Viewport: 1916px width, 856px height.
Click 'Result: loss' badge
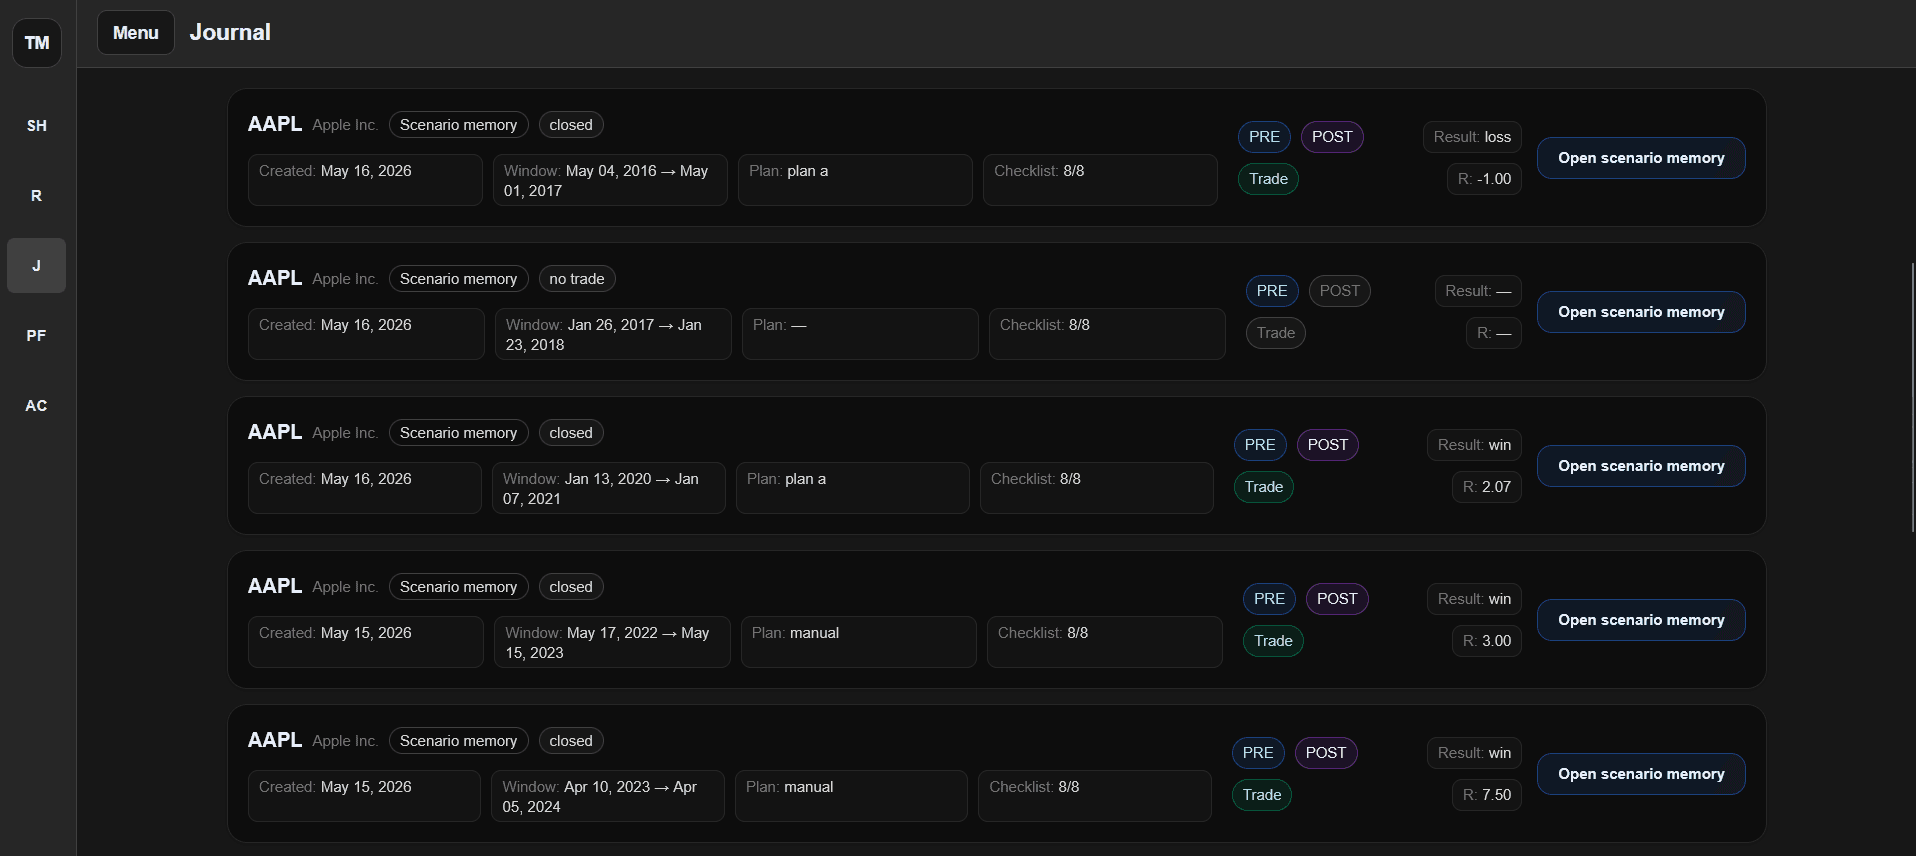pyautogui.click(x=1472, y=137)
